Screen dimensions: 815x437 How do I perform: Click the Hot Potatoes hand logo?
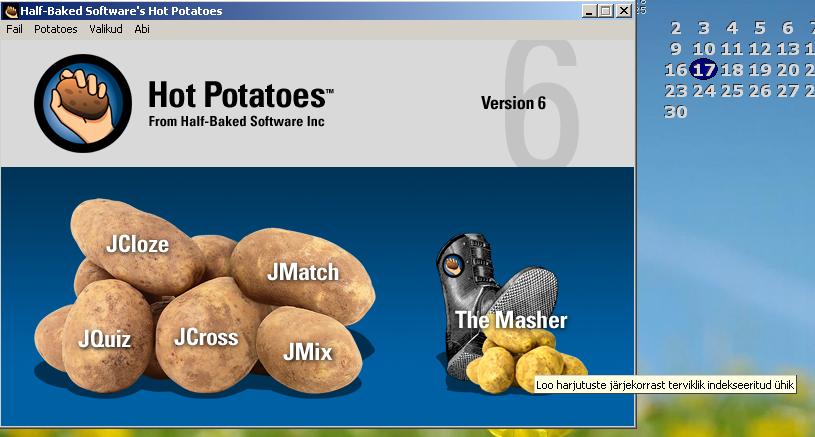83,103
